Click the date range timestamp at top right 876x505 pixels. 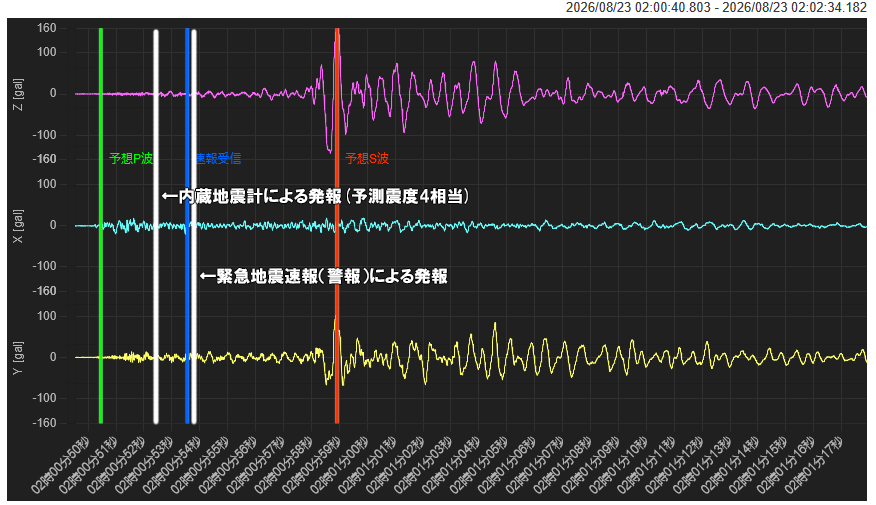pos(716,7)
